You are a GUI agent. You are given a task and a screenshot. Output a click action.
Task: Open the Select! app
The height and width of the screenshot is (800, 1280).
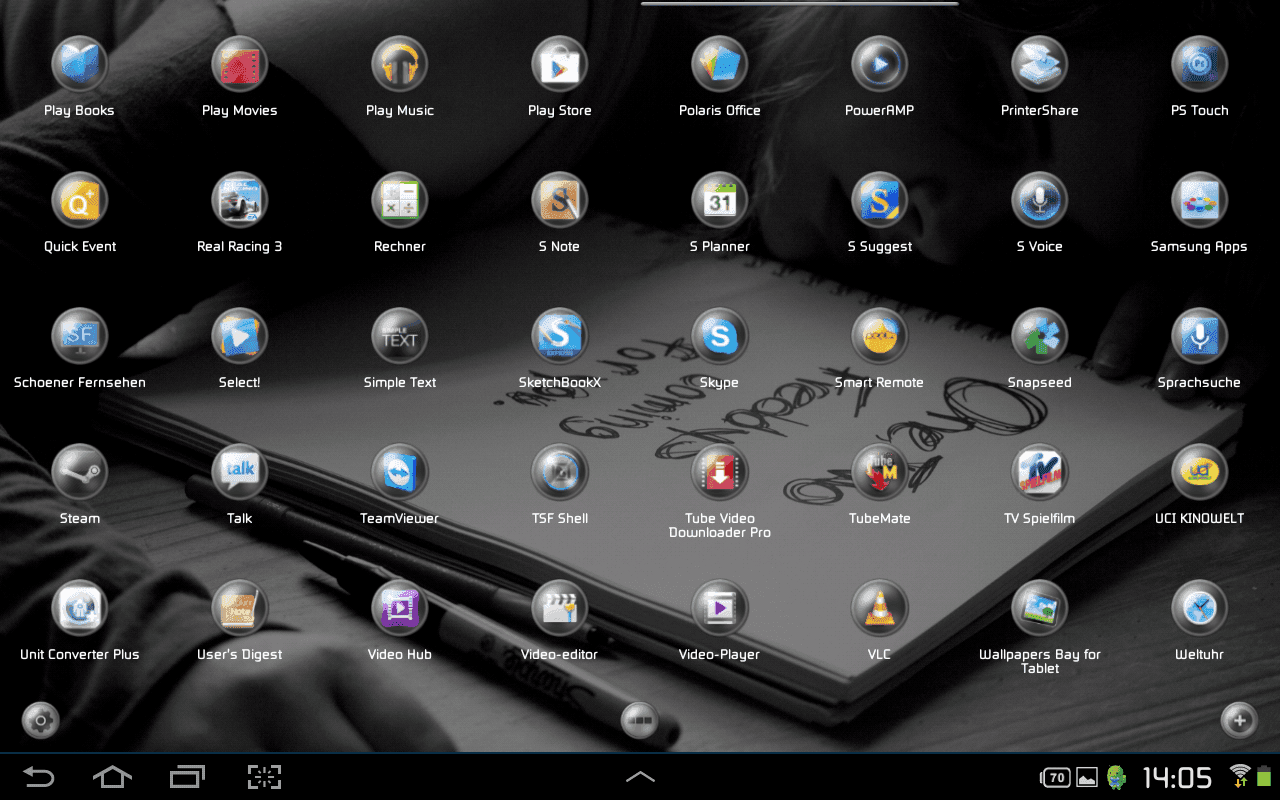tap(240, 337)
